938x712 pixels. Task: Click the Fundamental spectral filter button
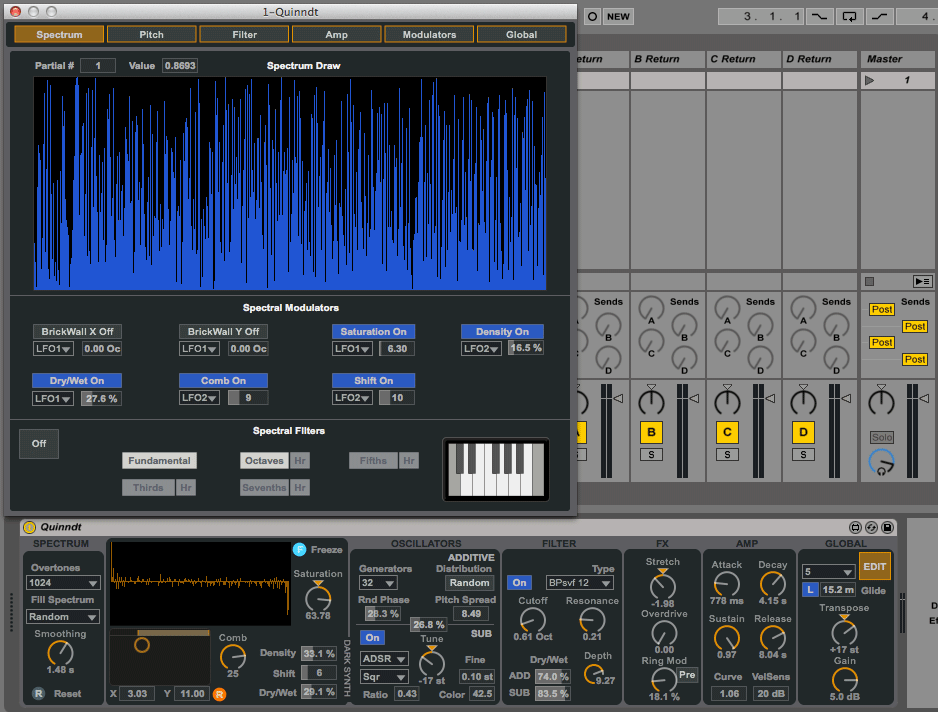coord(159,461)
